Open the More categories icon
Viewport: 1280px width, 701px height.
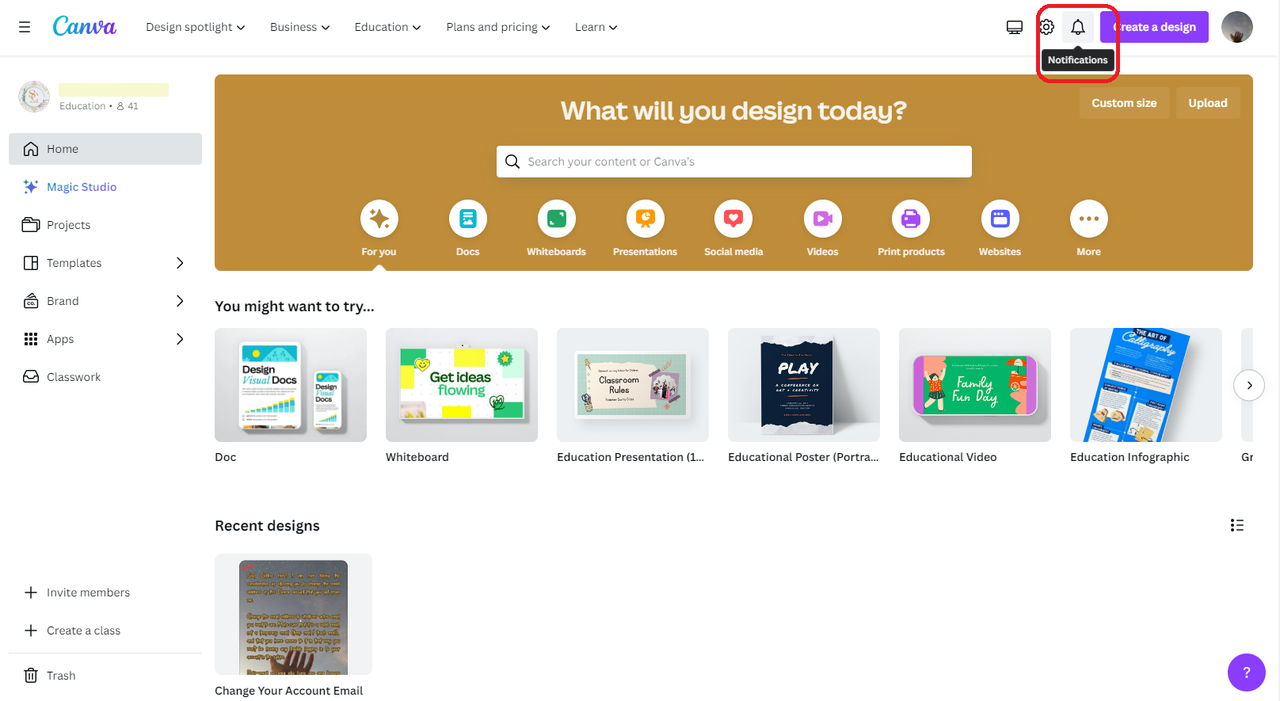tap(1089, 218)
